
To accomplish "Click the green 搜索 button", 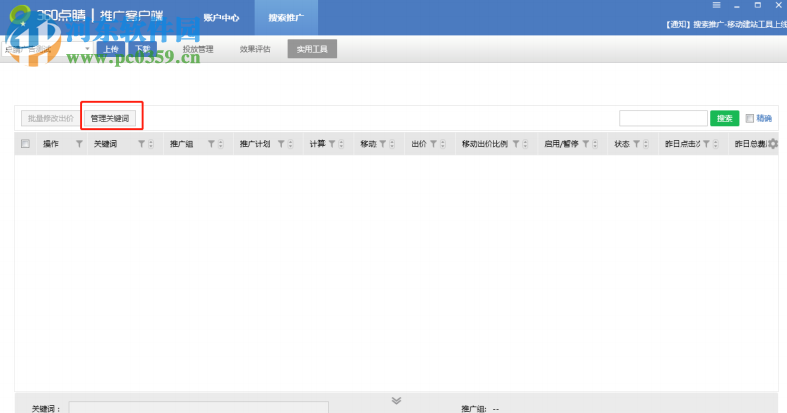I will click(x=724, y=118).
